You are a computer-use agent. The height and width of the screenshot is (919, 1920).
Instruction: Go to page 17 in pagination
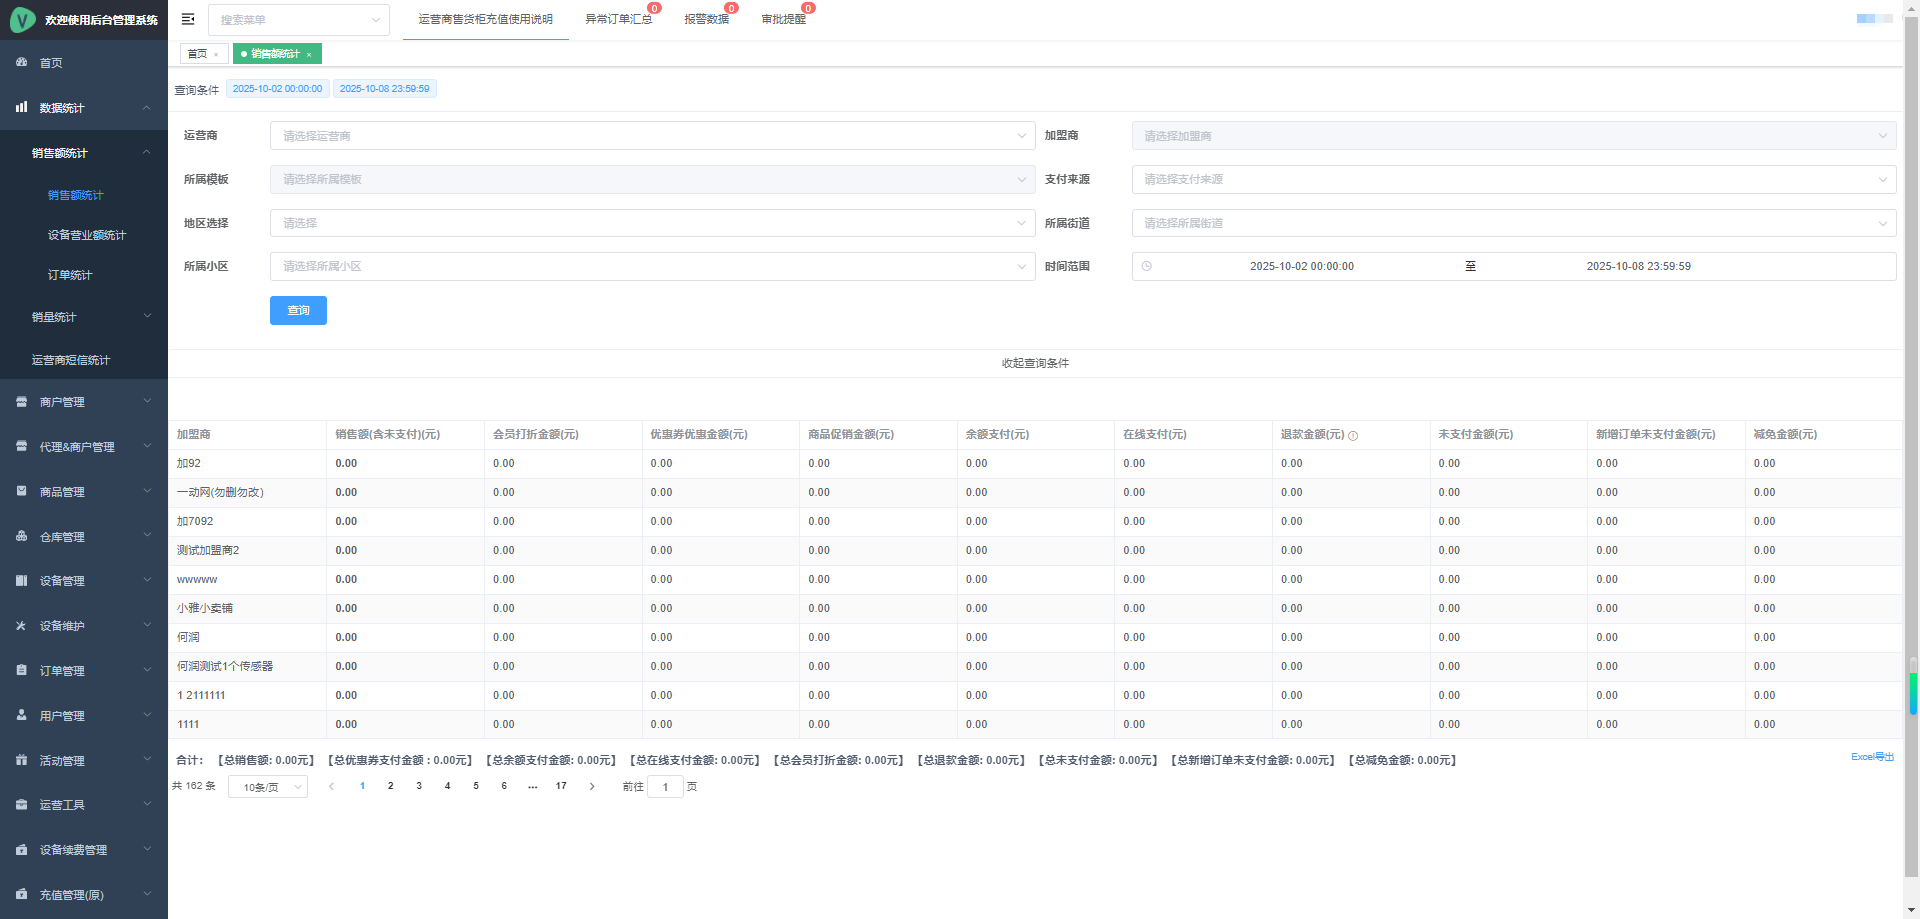click(561, 786)
